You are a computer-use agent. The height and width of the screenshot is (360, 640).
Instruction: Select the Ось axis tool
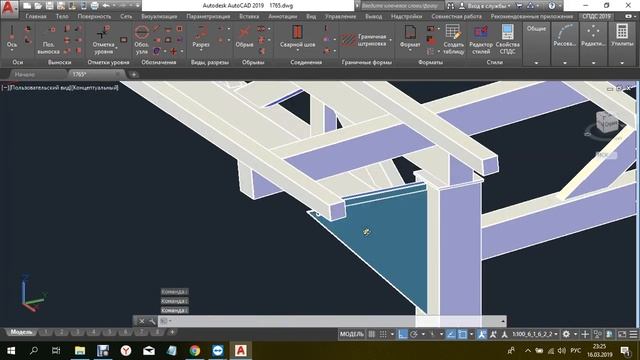[12, 38]
